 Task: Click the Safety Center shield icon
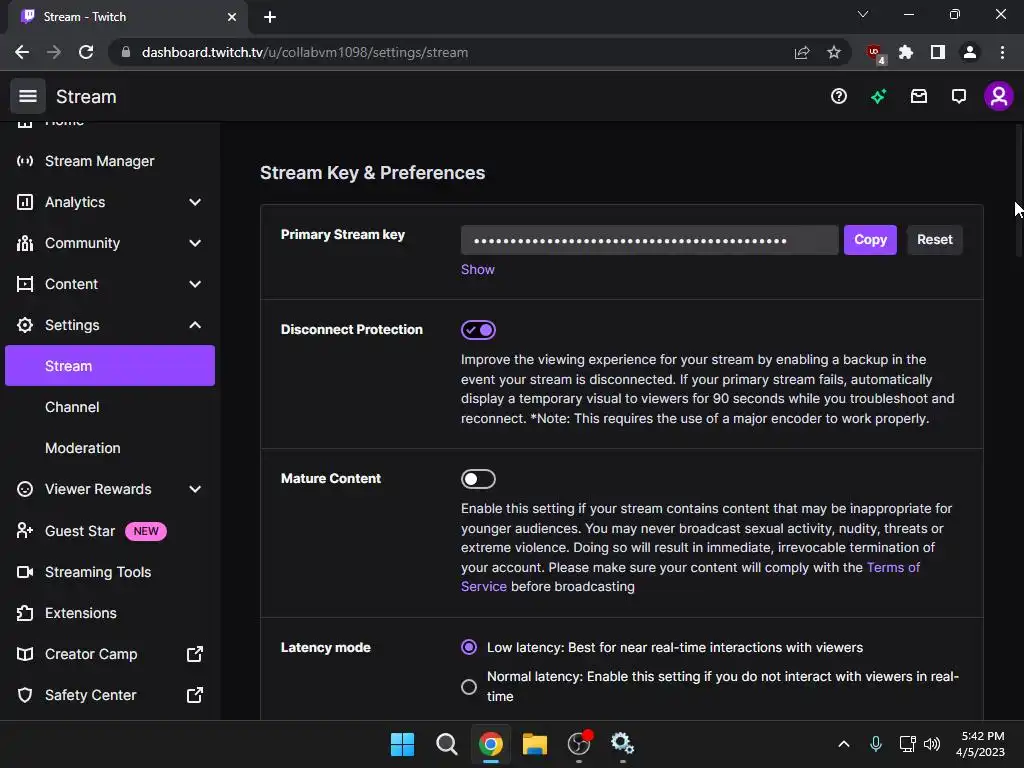click(x=25, y=695)
